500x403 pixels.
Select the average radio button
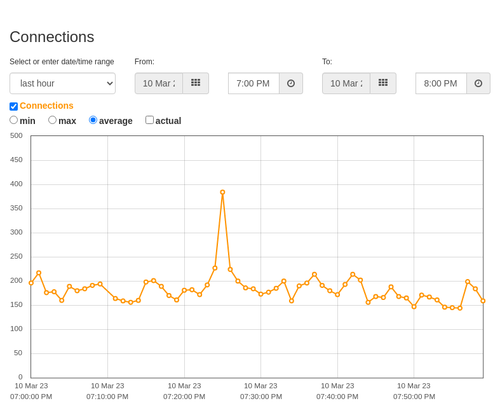pyautogui.click(x=93, y=120)
